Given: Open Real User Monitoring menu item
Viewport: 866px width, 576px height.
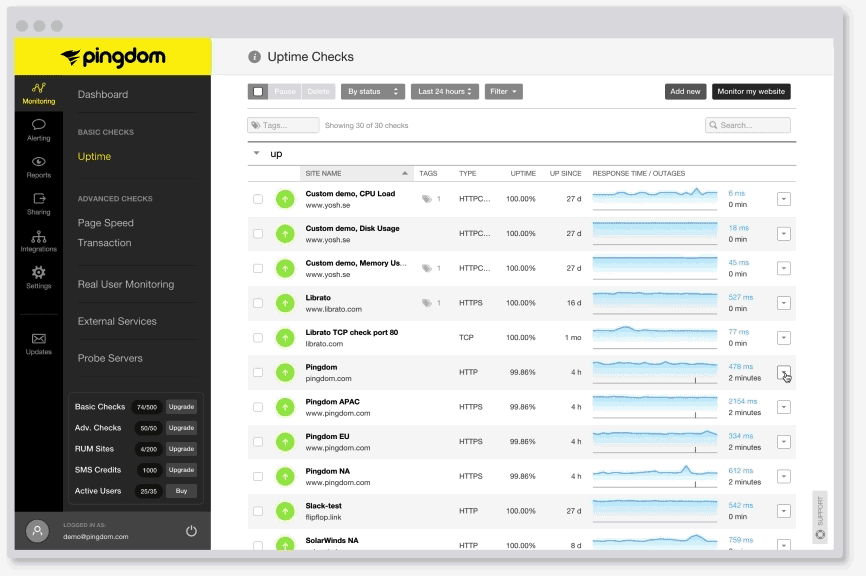Looking at the screenshot, I should 126,284.
